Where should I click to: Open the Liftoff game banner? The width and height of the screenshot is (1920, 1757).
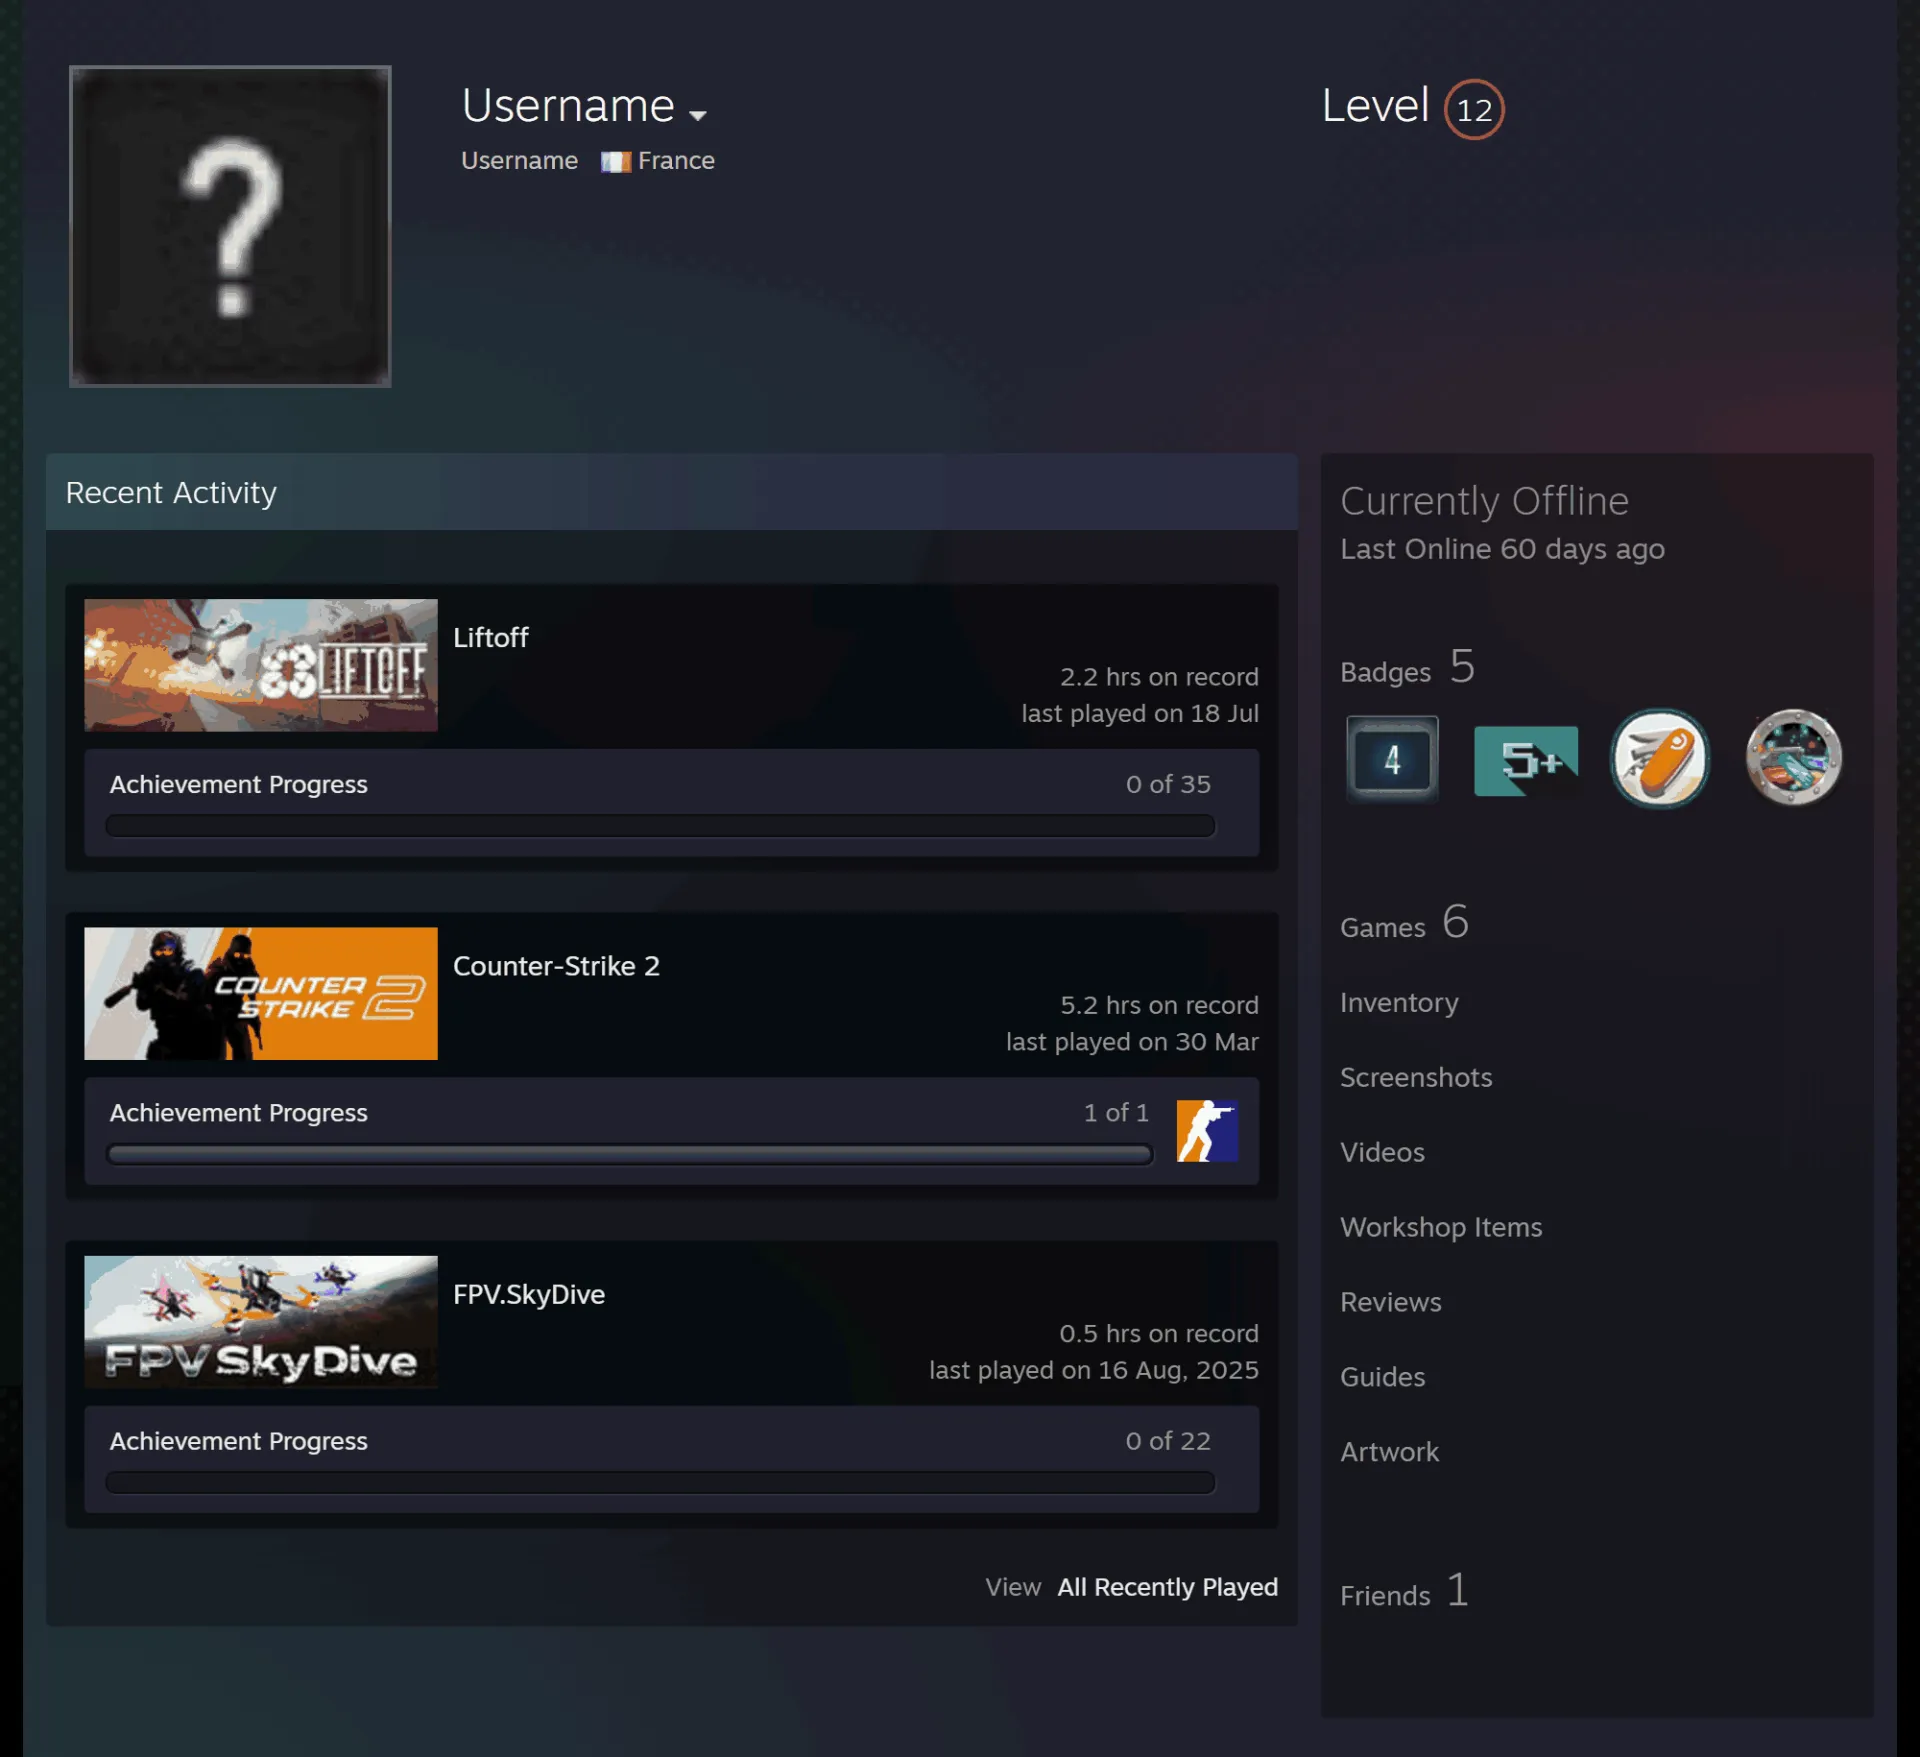[261, 665]
